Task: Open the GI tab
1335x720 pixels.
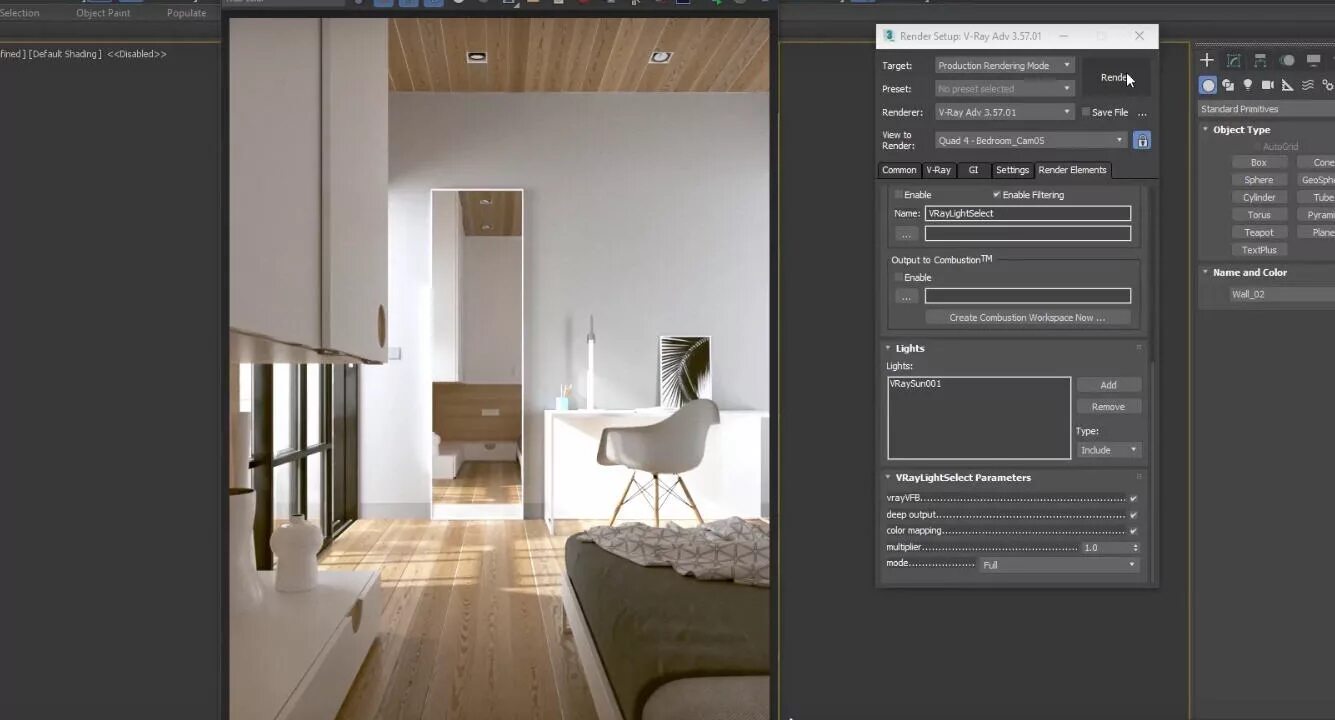Action: [973, 170]
